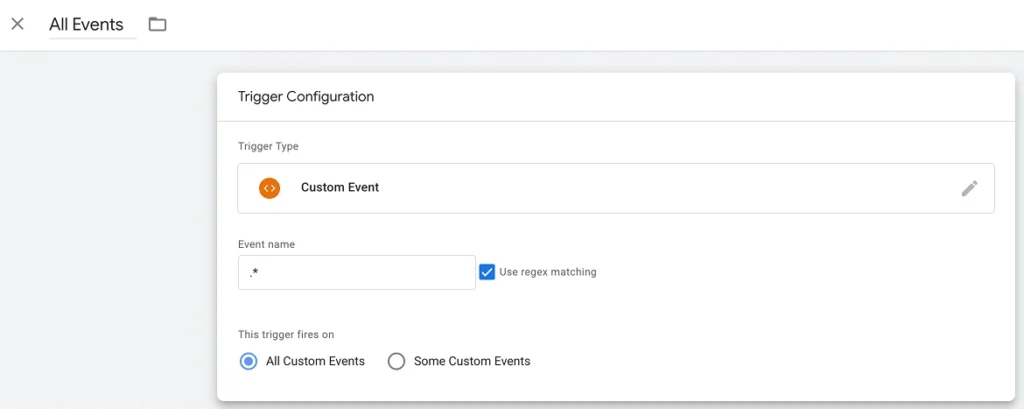The height and width of the screenshot is (409, 1024).
Task: Select the All Custom Events radio button
Action: (248, 361)
